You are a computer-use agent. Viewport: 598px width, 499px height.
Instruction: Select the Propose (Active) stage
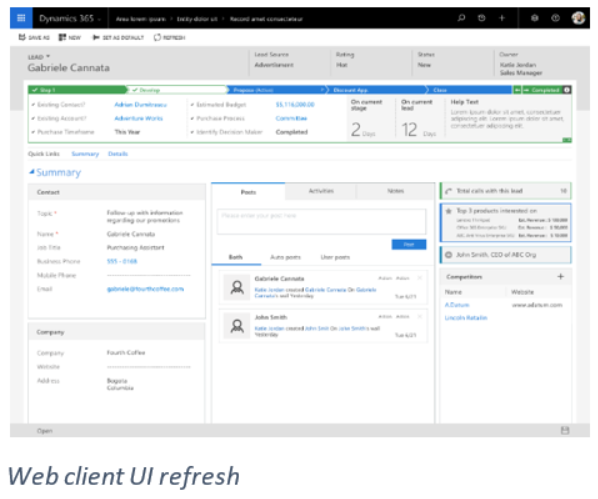coord(277,90)
